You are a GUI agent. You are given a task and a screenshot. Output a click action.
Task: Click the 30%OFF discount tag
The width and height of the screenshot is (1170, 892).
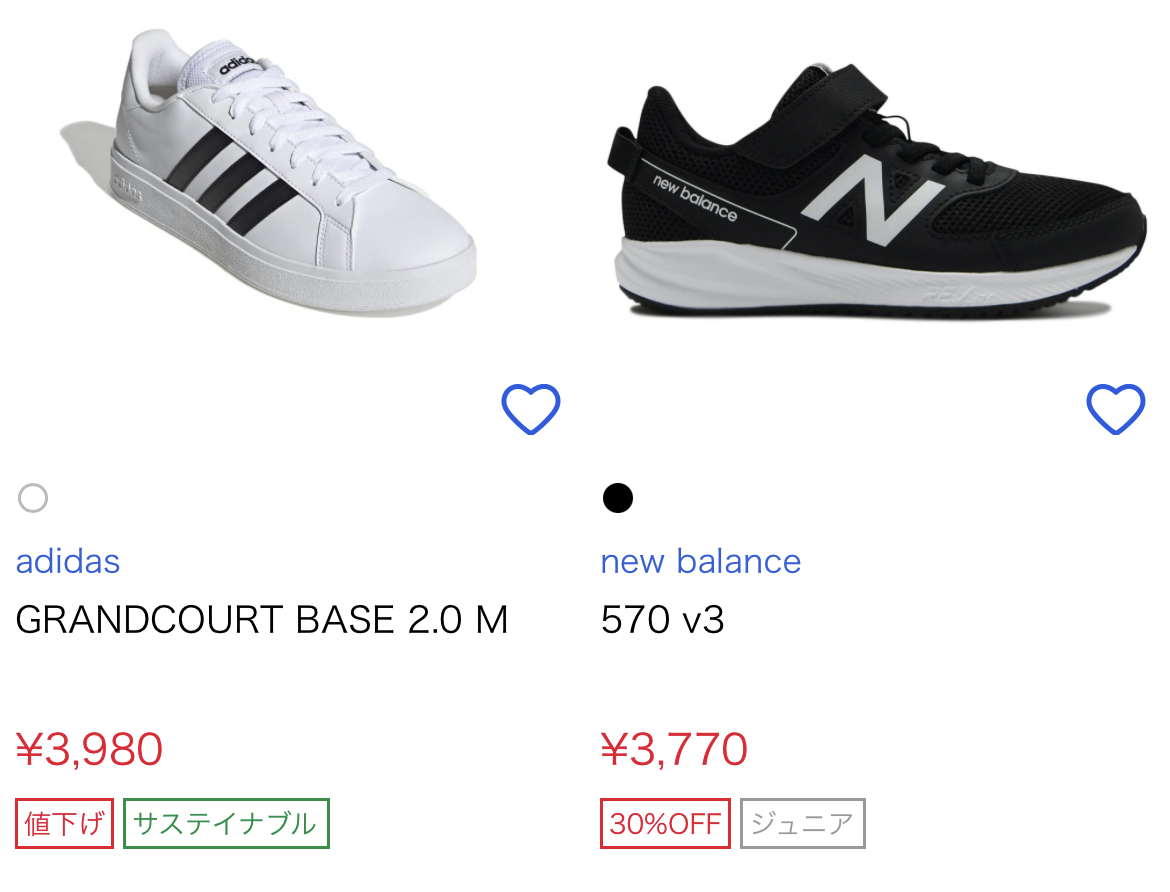[665, 823]
